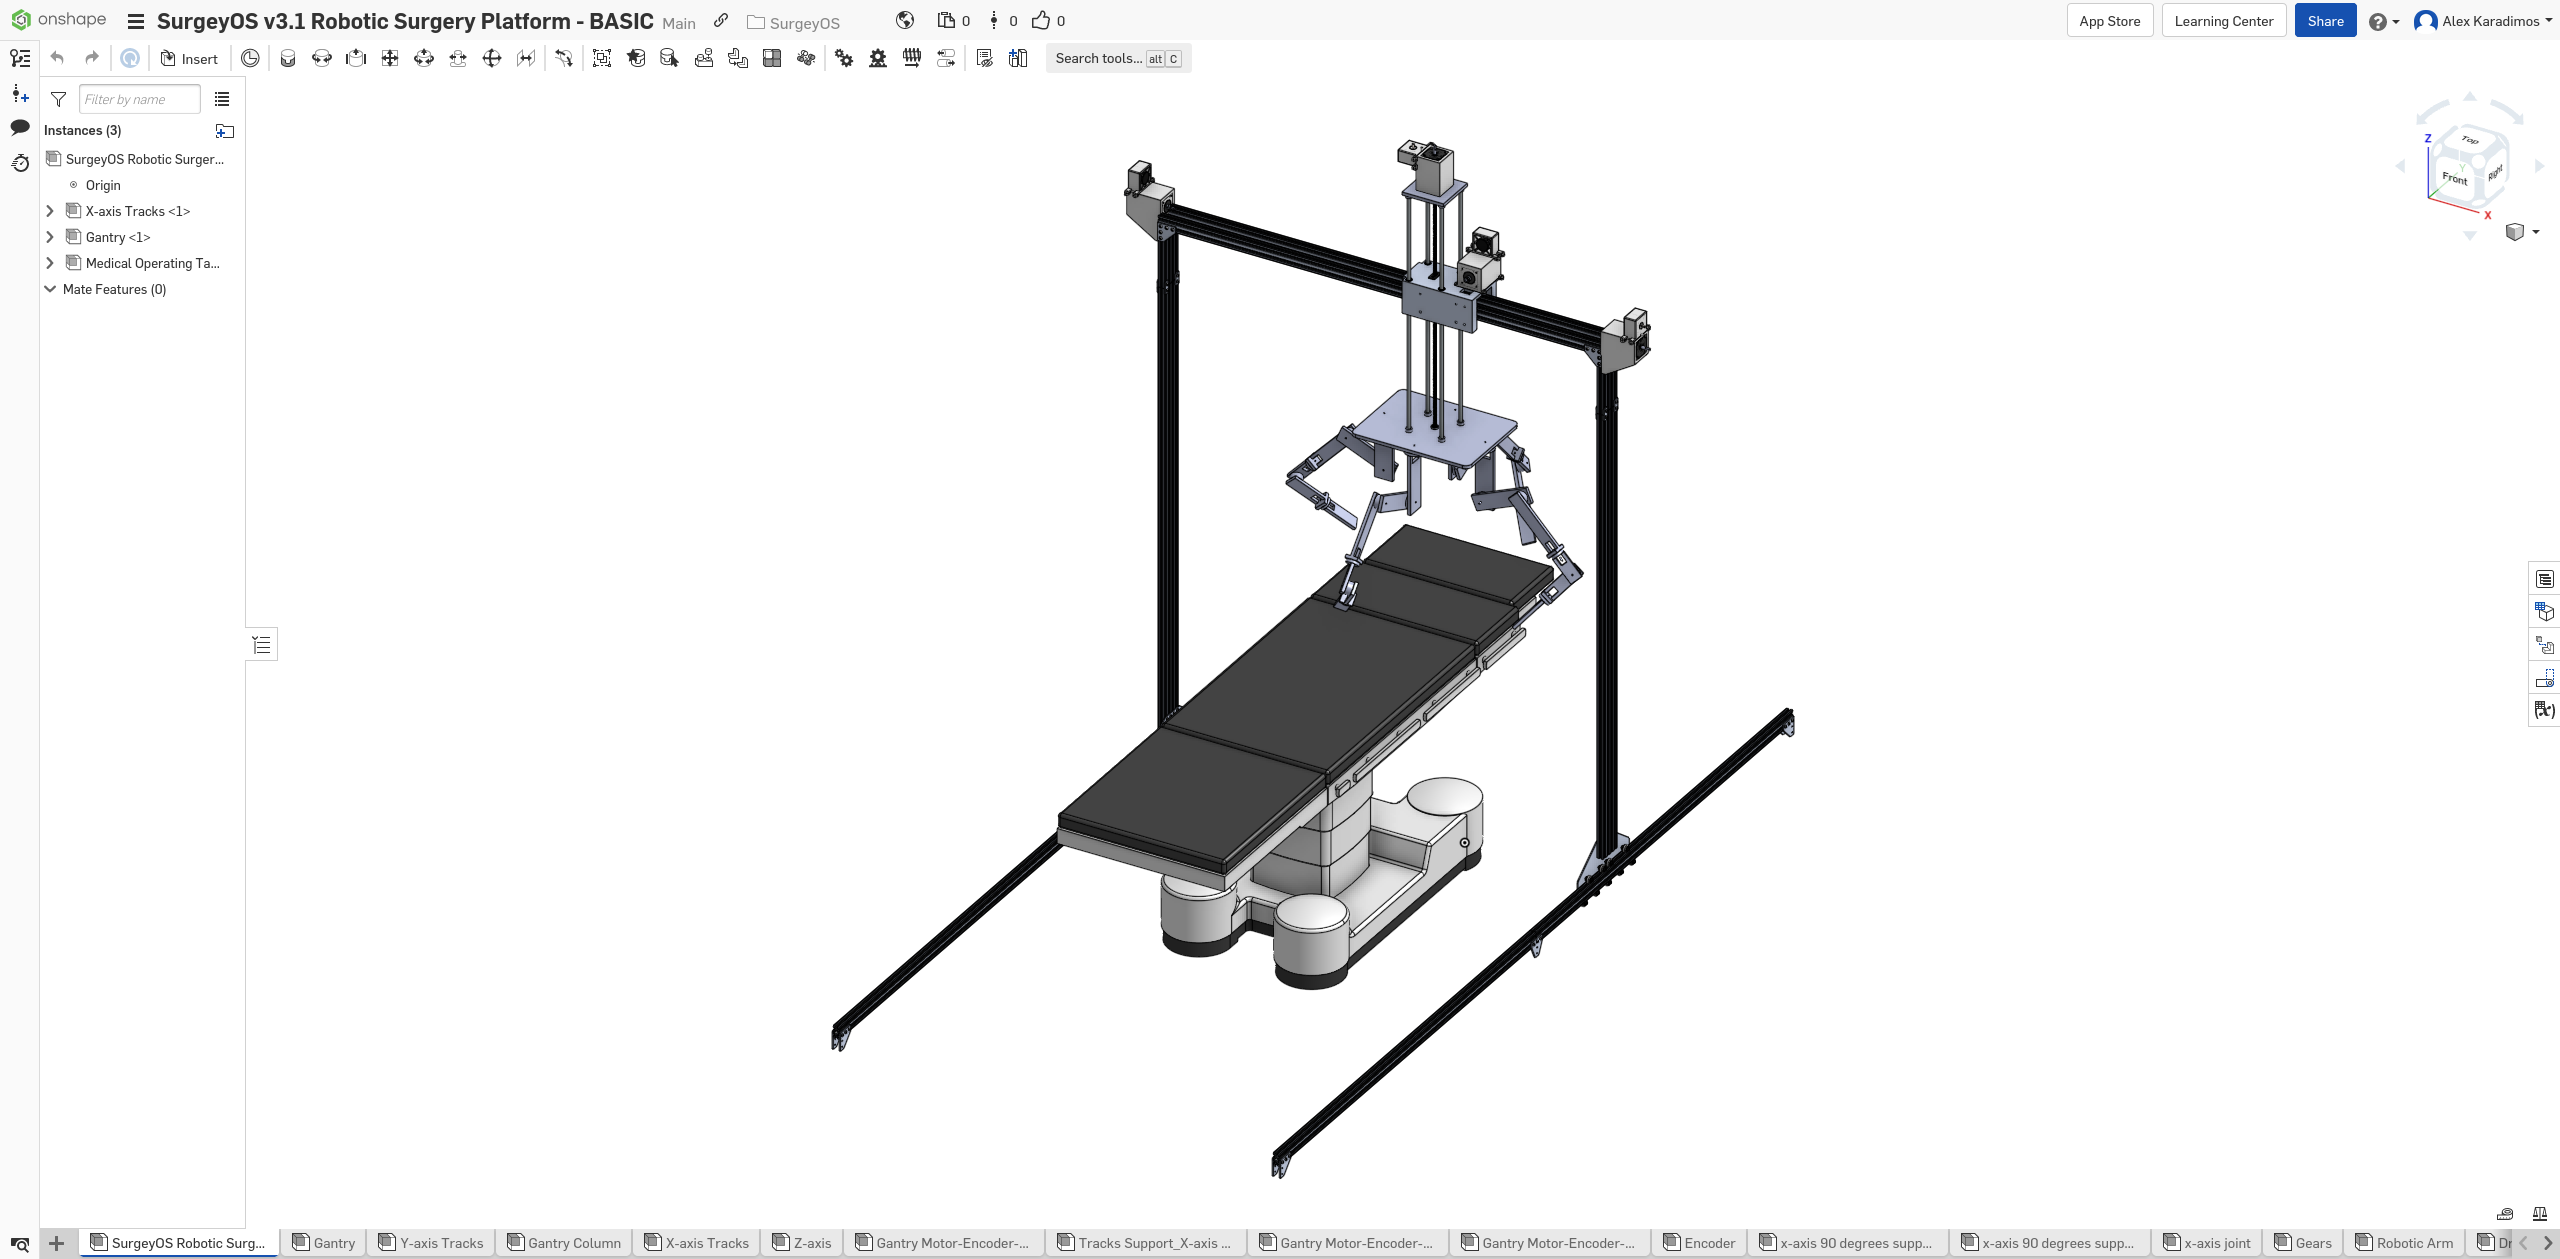Click the Search tools box
2560x1259 pixels.
tap(1118, 58)
